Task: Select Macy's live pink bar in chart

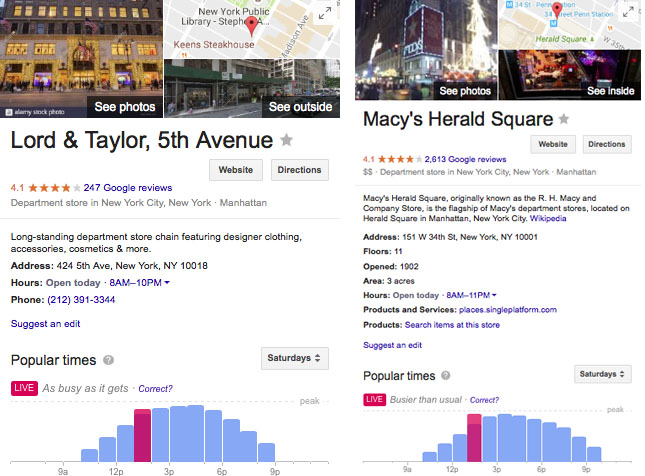Action: tap(474, 438)
